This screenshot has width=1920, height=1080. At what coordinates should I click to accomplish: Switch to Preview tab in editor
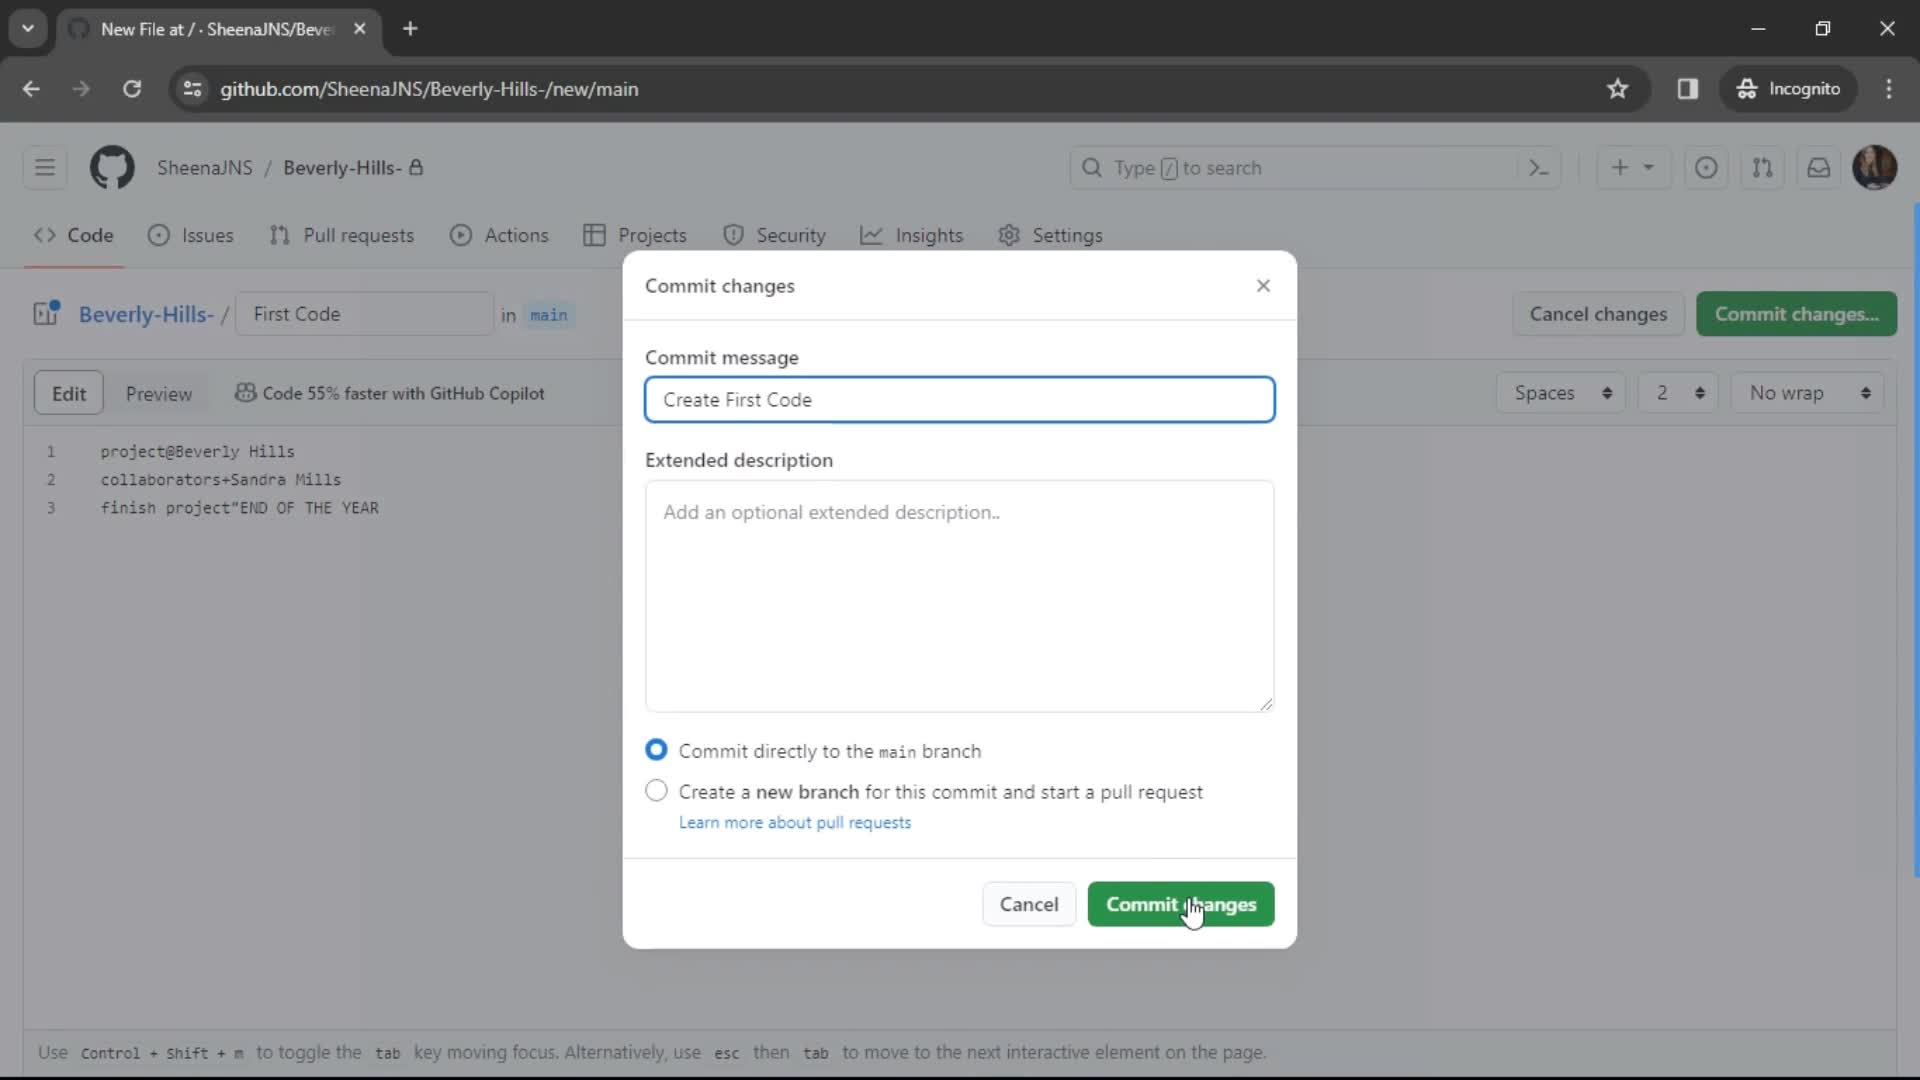(x=158, y=393)
